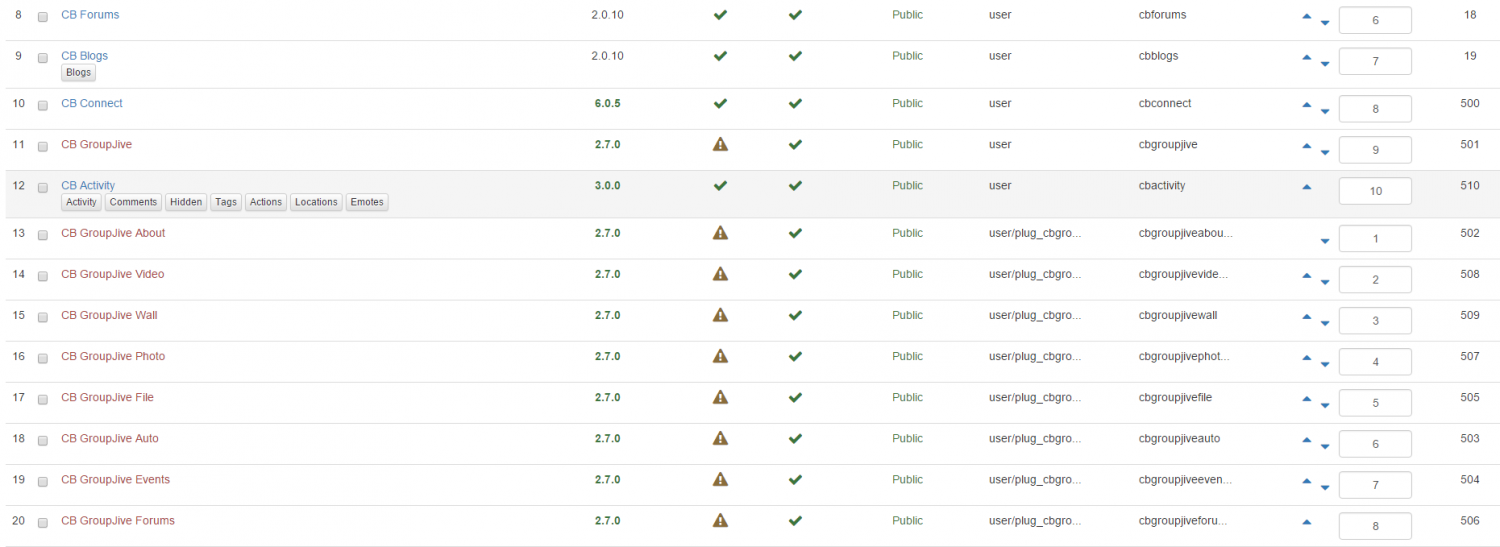Click warning icon in CB GroupJive Wall row
The image size is (1500, 547).
(x=720, y=315)
